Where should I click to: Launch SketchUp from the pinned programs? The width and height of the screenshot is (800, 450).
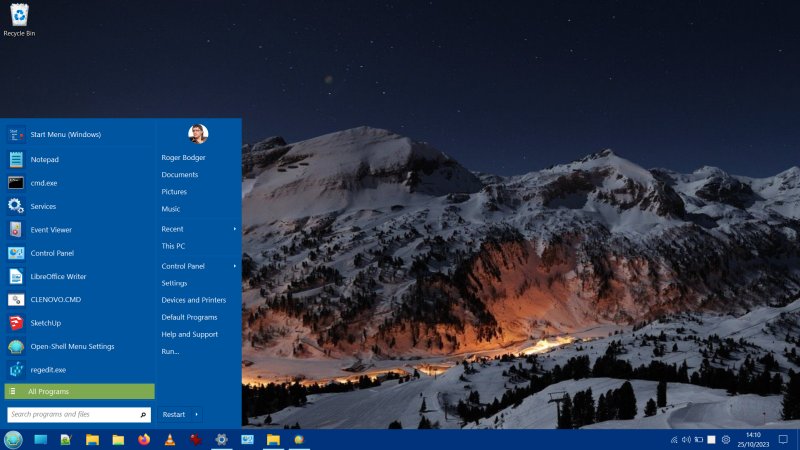(45, 323)
